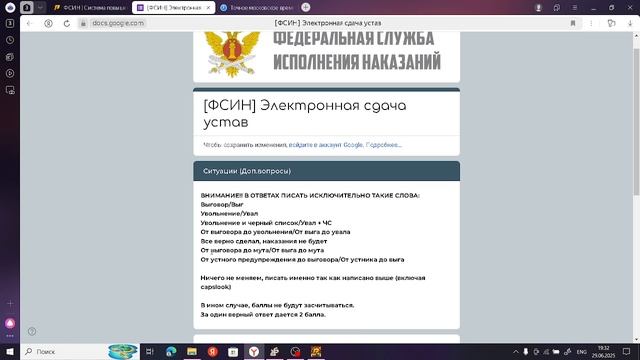Viewport: 640px width, 360px height.
Task: Click the docs.google.com address field
Action: [x=118, y=23]
